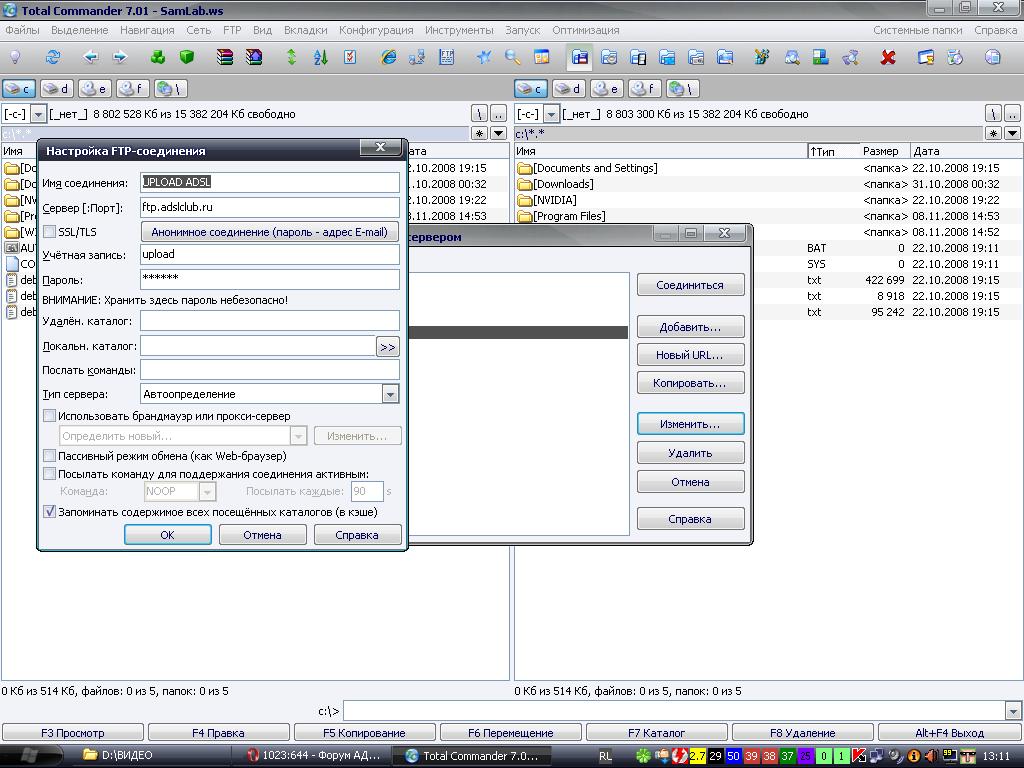1024x768 pixels.
Task: Open left panel drive selection dropdown
Action: coord(39,114)
